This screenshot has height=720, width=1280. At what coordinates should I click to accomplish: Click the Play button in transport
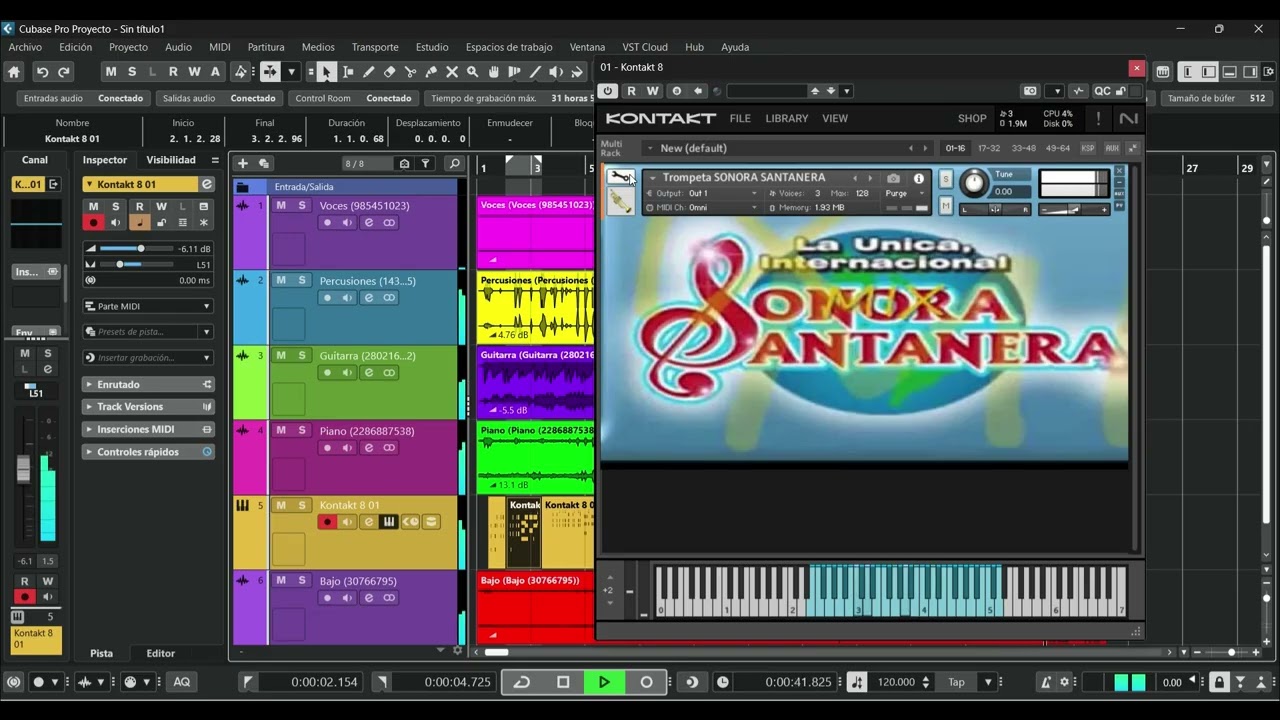coord(604,682)
